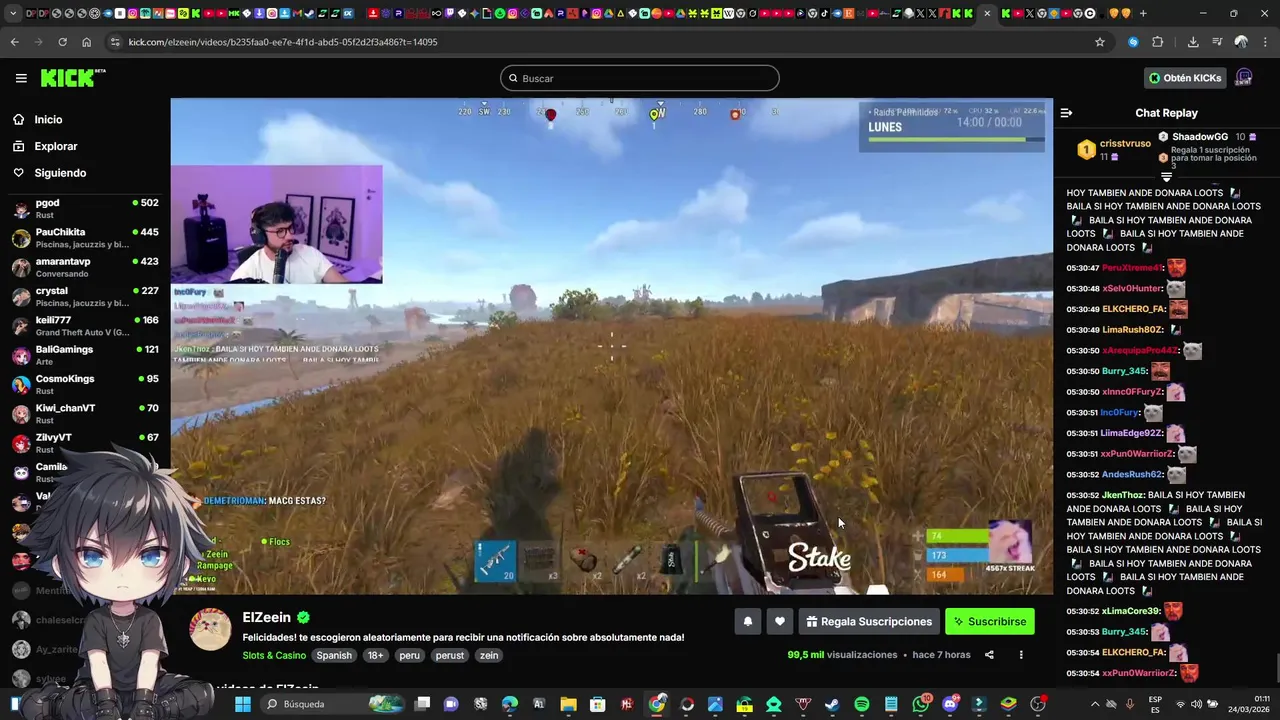The height and width of the screenshot is (720, 1280).
Task: Open the ElZeein channel name link
Action: coord(267,618)
